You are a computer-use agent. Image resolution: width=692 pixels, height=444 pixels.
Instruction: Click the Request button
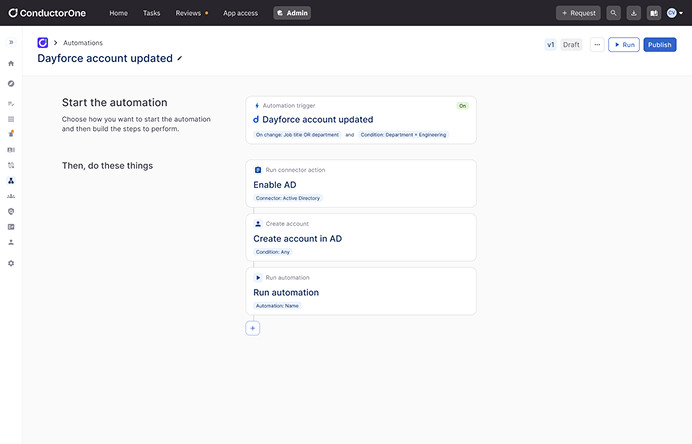[x=578, y=13]
